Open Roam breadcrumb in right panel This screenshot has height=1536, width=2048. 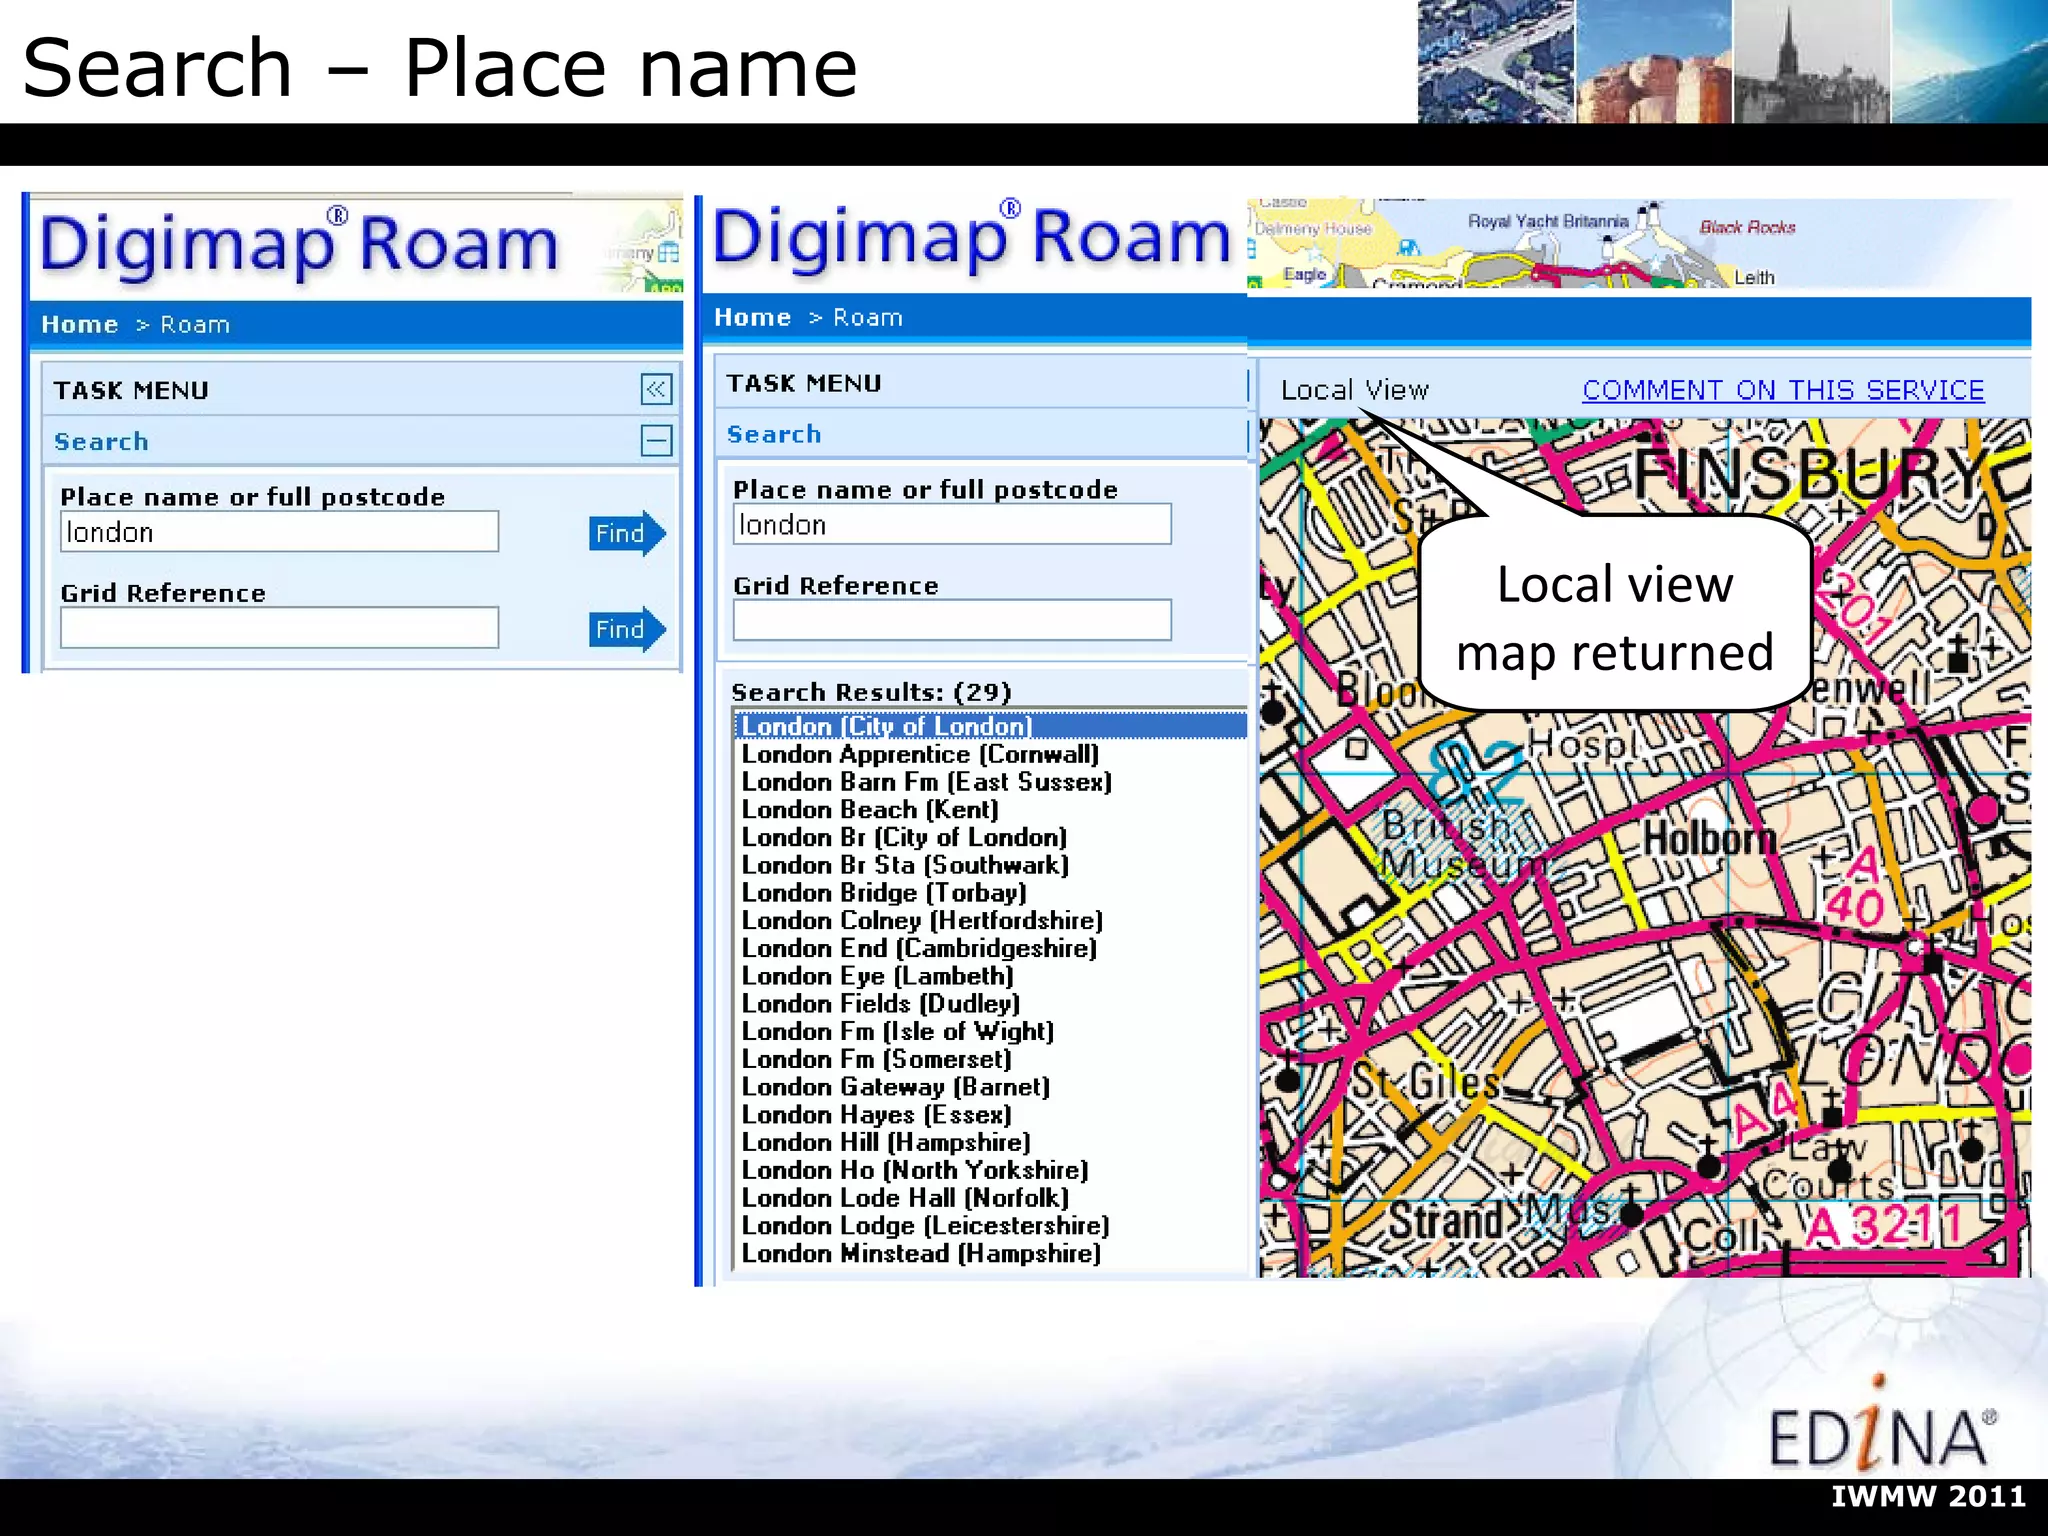[868, 318]
